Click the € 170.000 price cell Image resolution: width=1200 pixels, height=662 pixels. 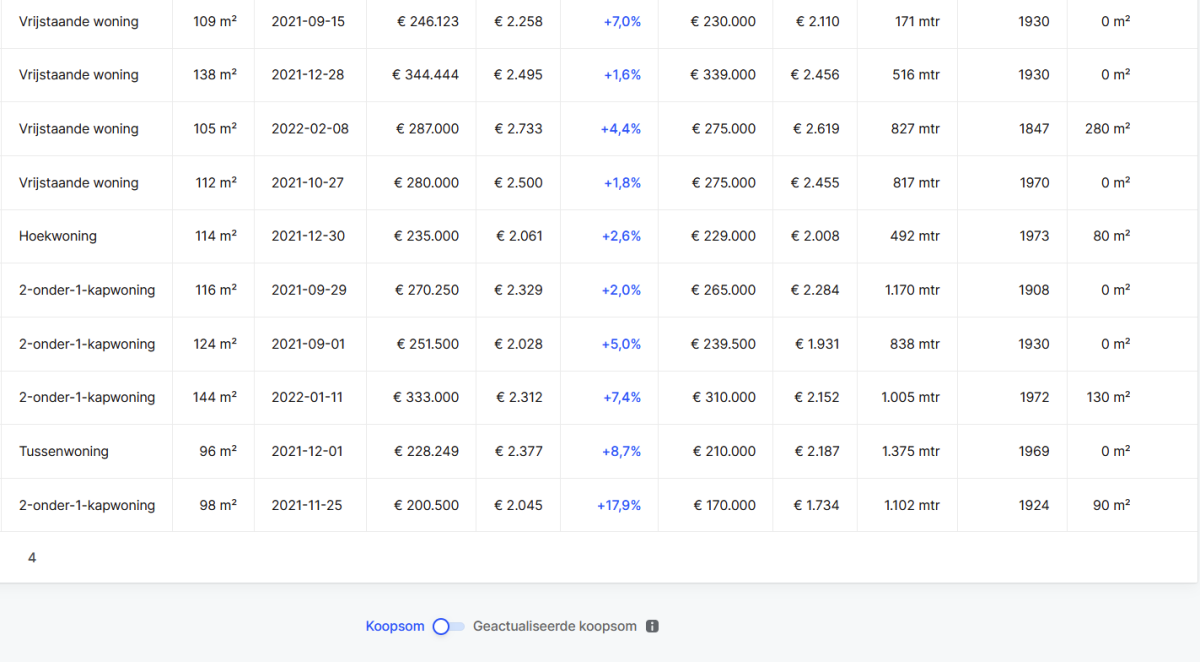point(724,505)
